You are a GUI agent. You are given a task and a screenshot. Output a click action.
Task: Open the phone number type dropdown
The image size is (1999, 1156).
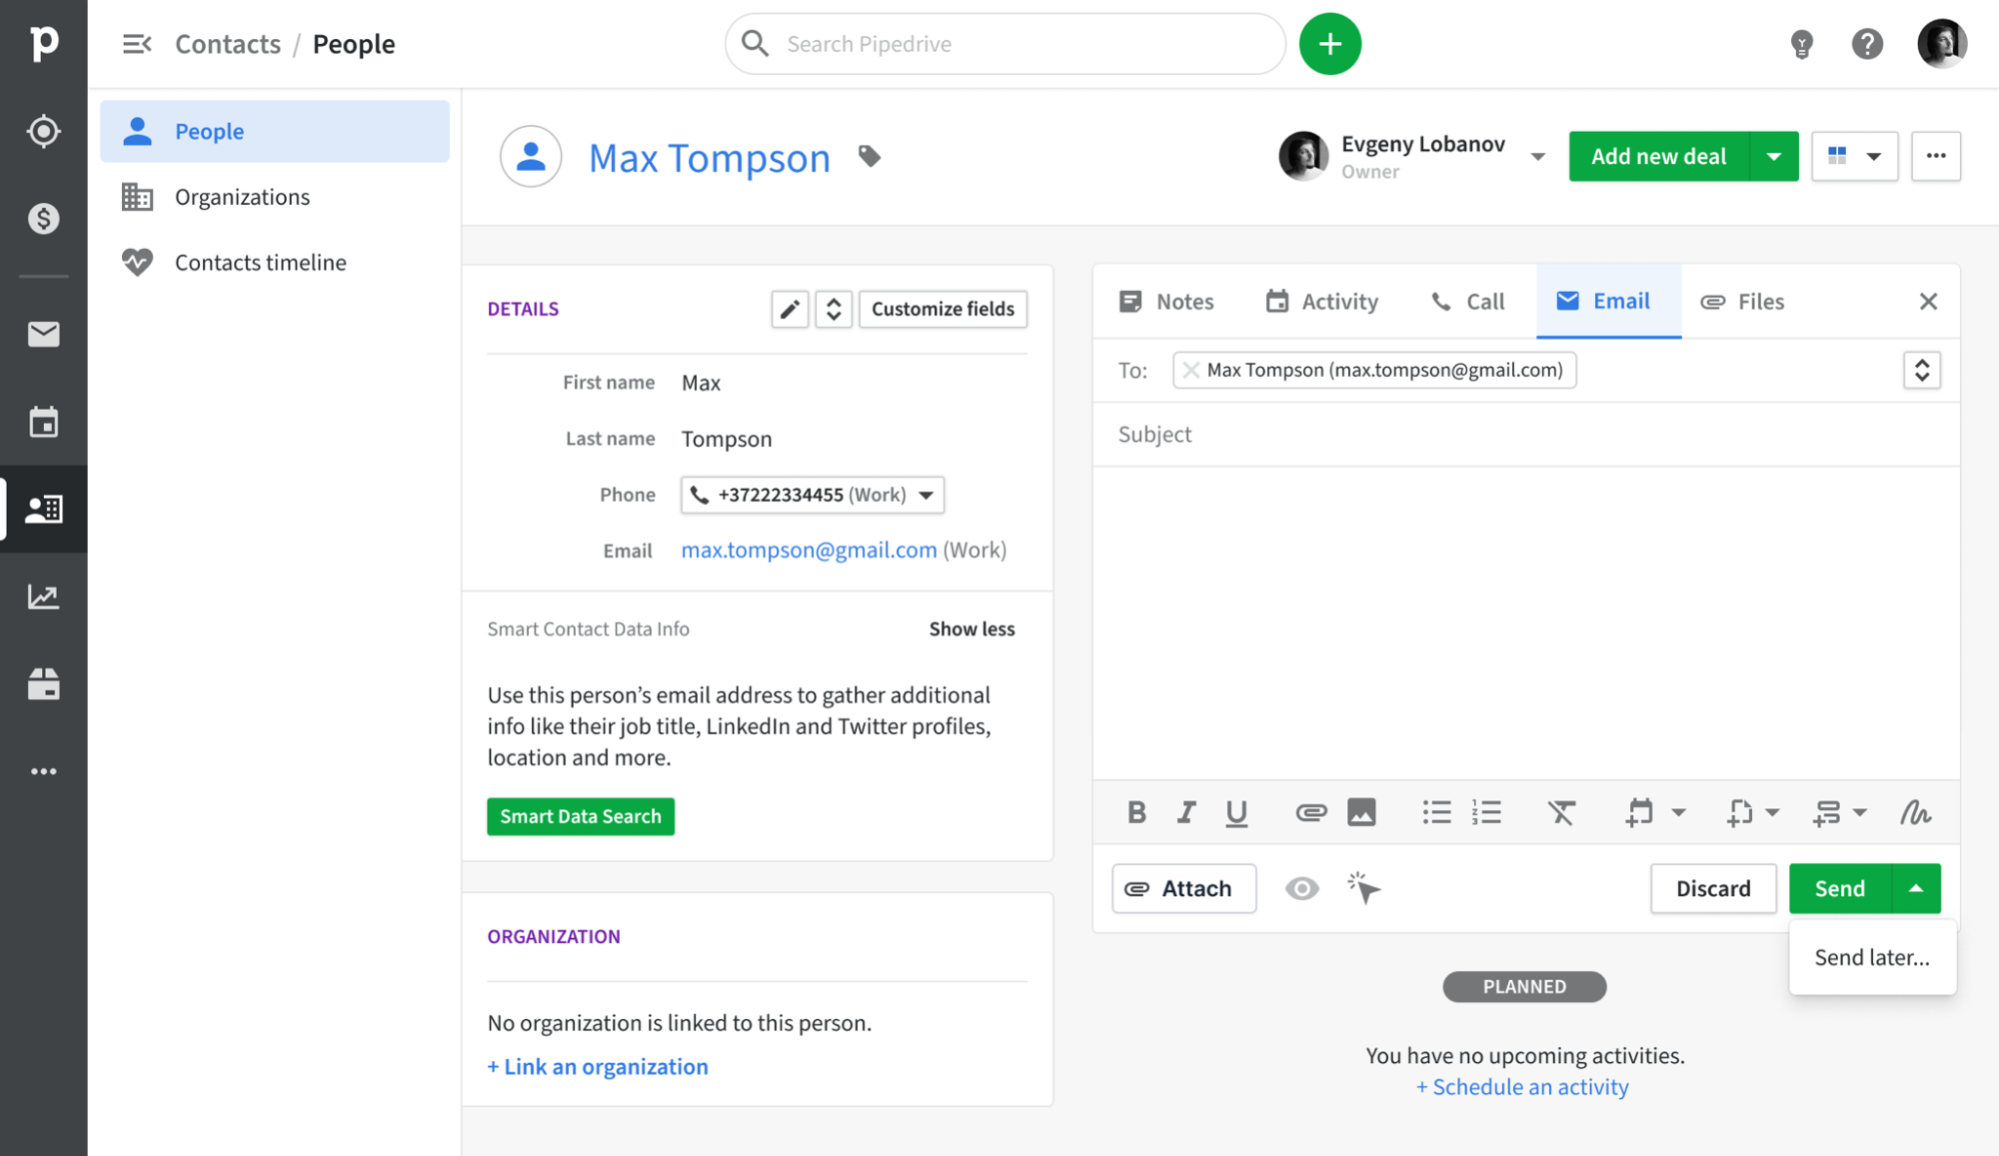pyautogui.click(x=926, y=494)
